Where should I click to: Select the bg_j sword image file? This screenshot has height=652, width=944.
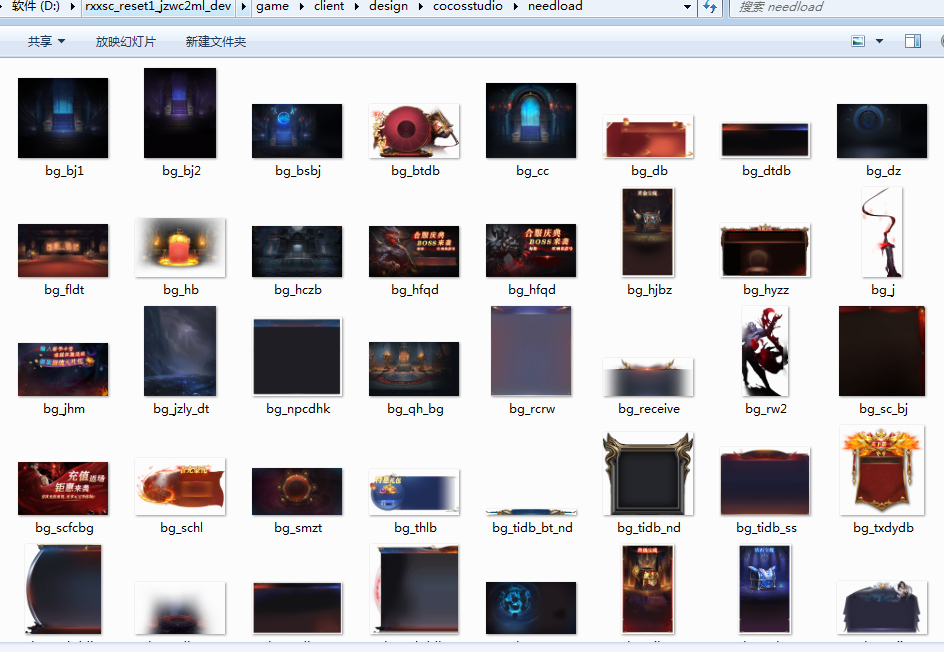pos(882,233)
